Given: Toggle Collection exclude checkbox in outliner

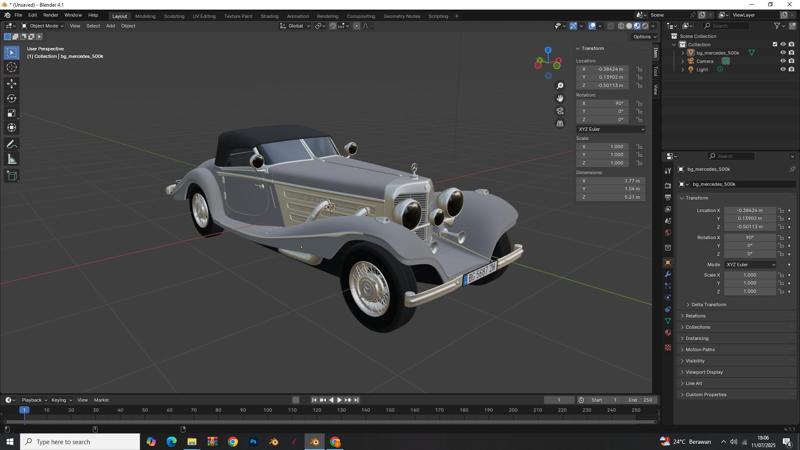Looking at the screenshot, I should (x=775, y=44).
